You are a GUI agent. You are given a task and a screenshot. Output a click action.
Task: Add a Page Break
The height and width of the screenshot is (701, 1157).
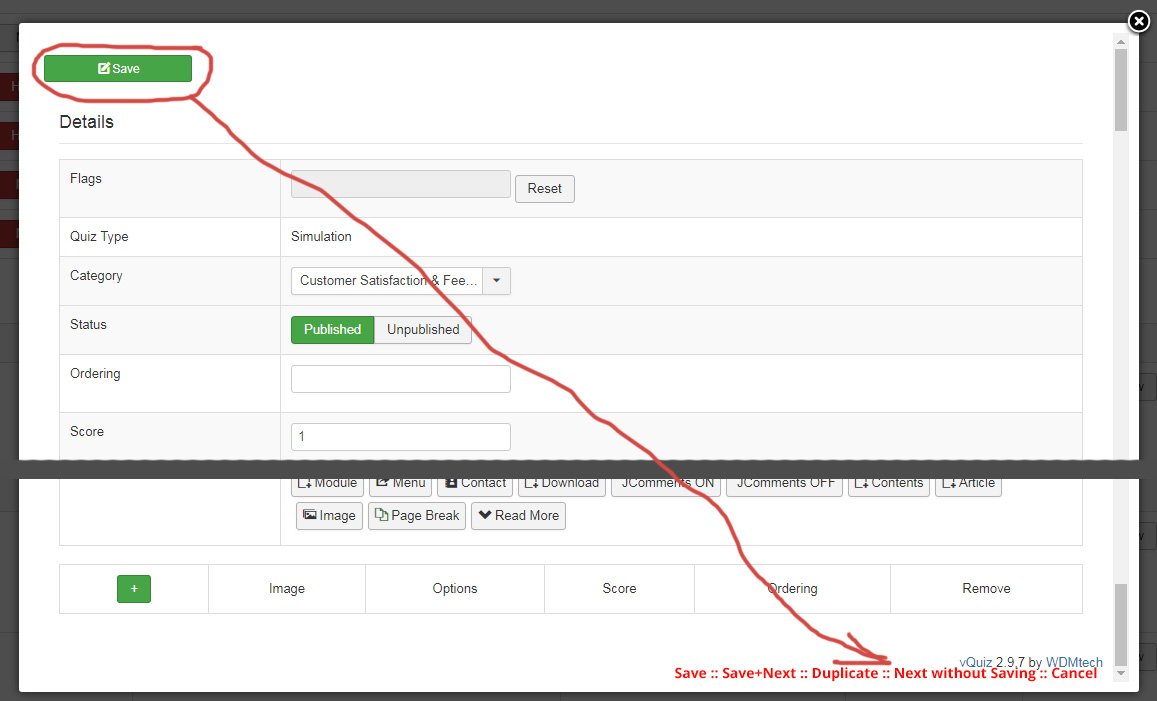pyautogui.click(x=417, y=516)
